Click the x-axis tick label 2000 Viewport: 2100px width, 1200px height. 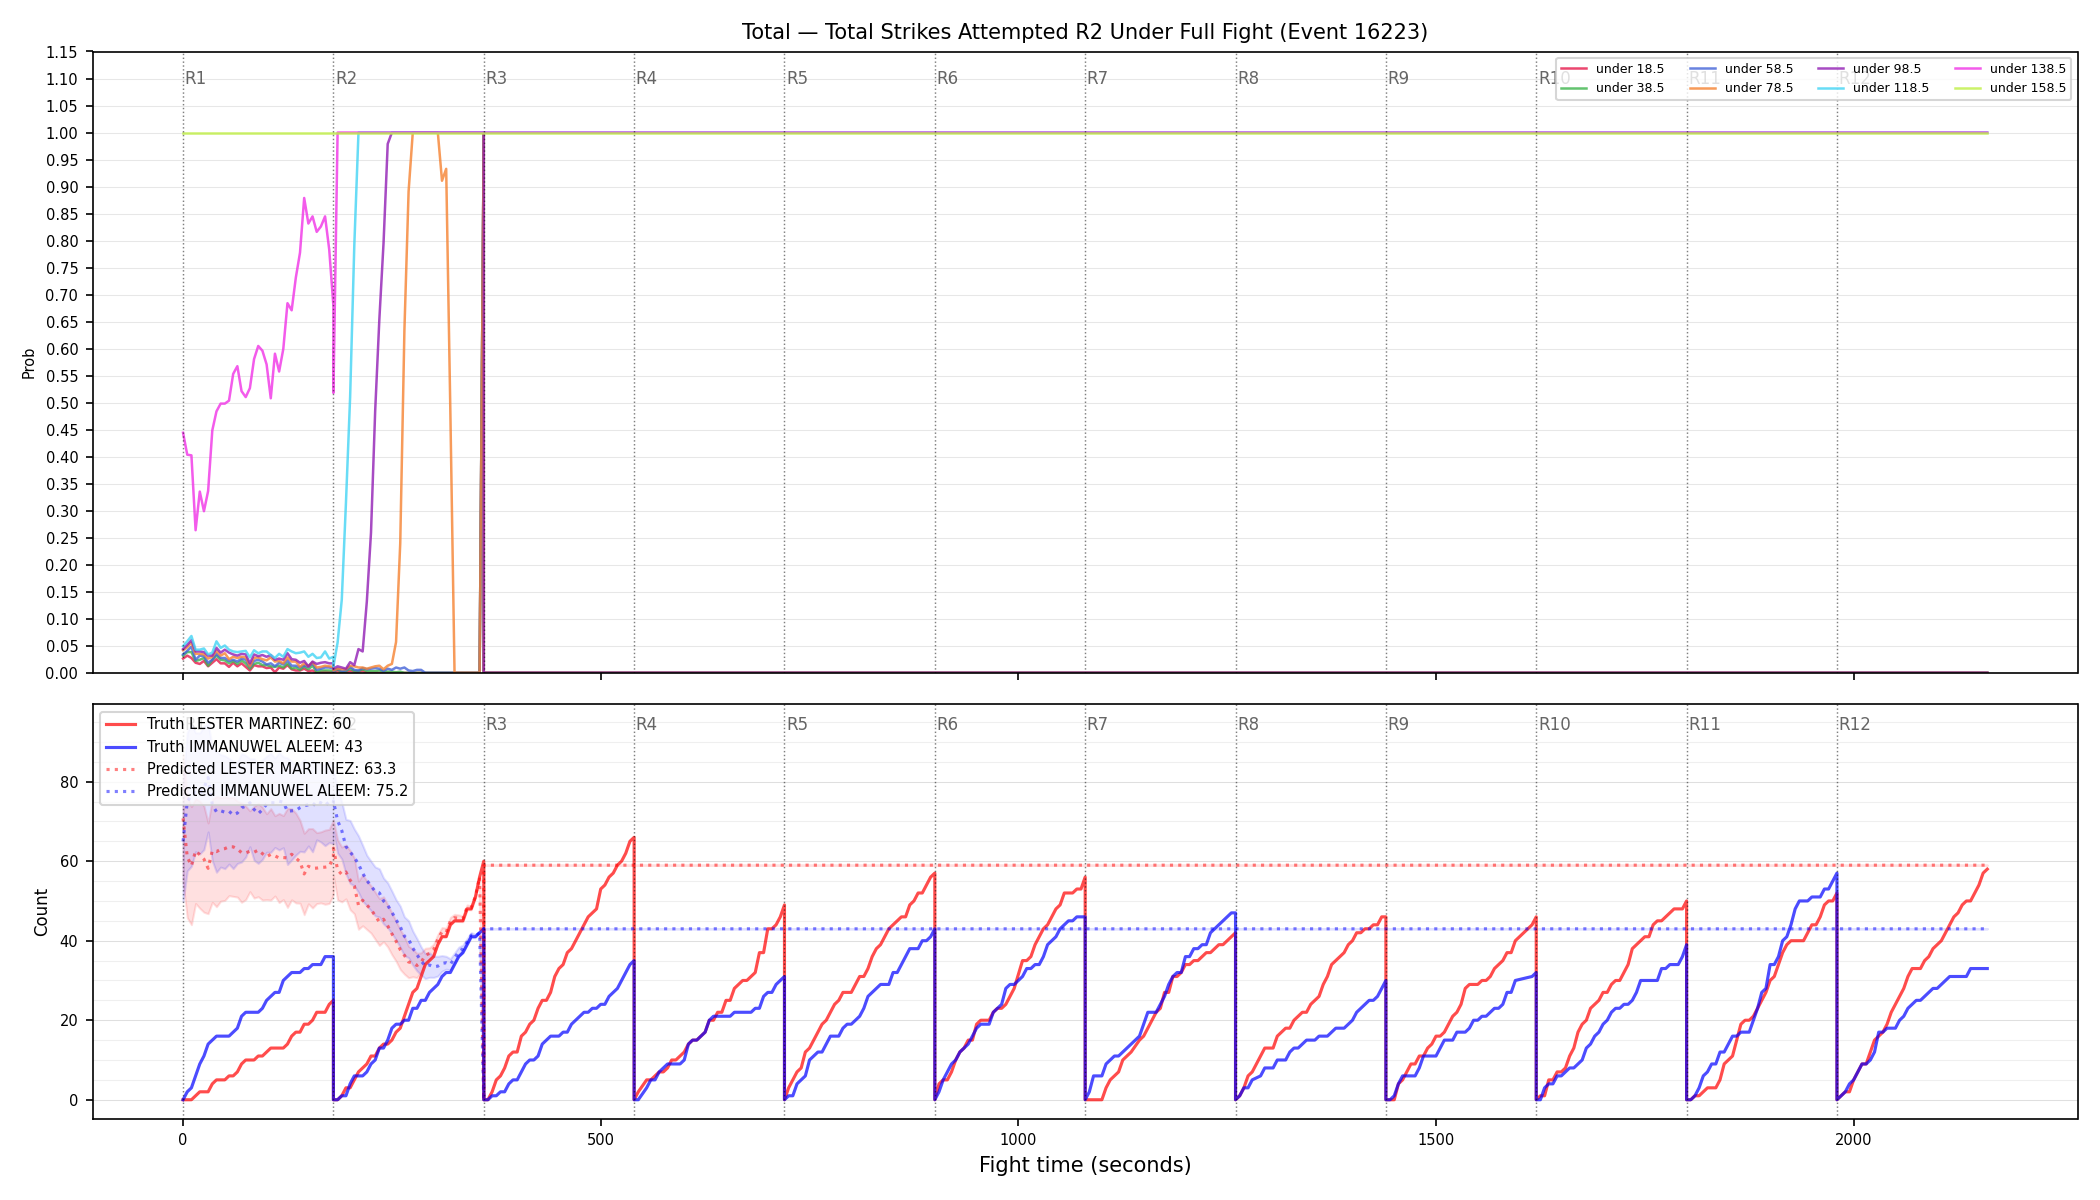click(1853, 1139)
